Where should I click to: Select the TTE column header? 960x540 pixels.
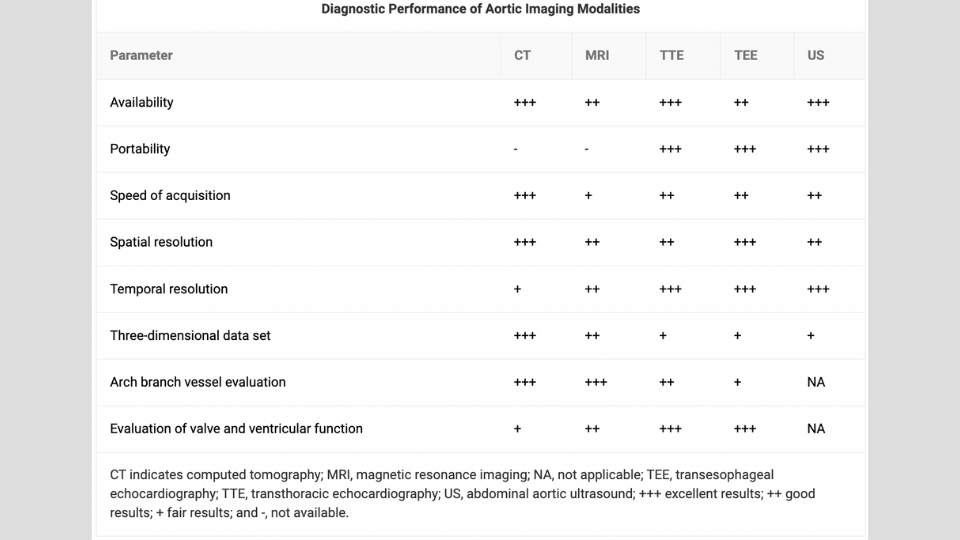click(672, 56)
